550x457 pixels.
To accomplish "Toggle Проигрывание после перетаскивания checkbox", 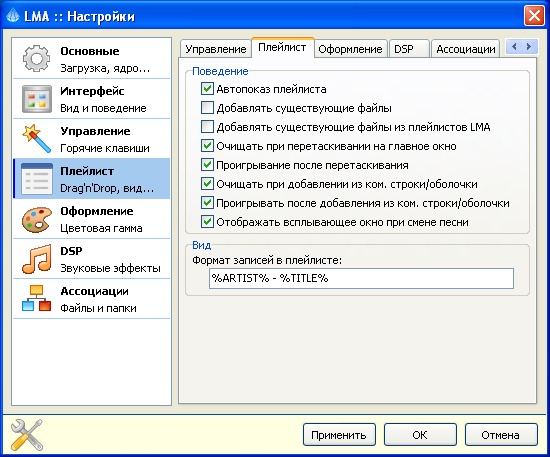I will (207, 165).
